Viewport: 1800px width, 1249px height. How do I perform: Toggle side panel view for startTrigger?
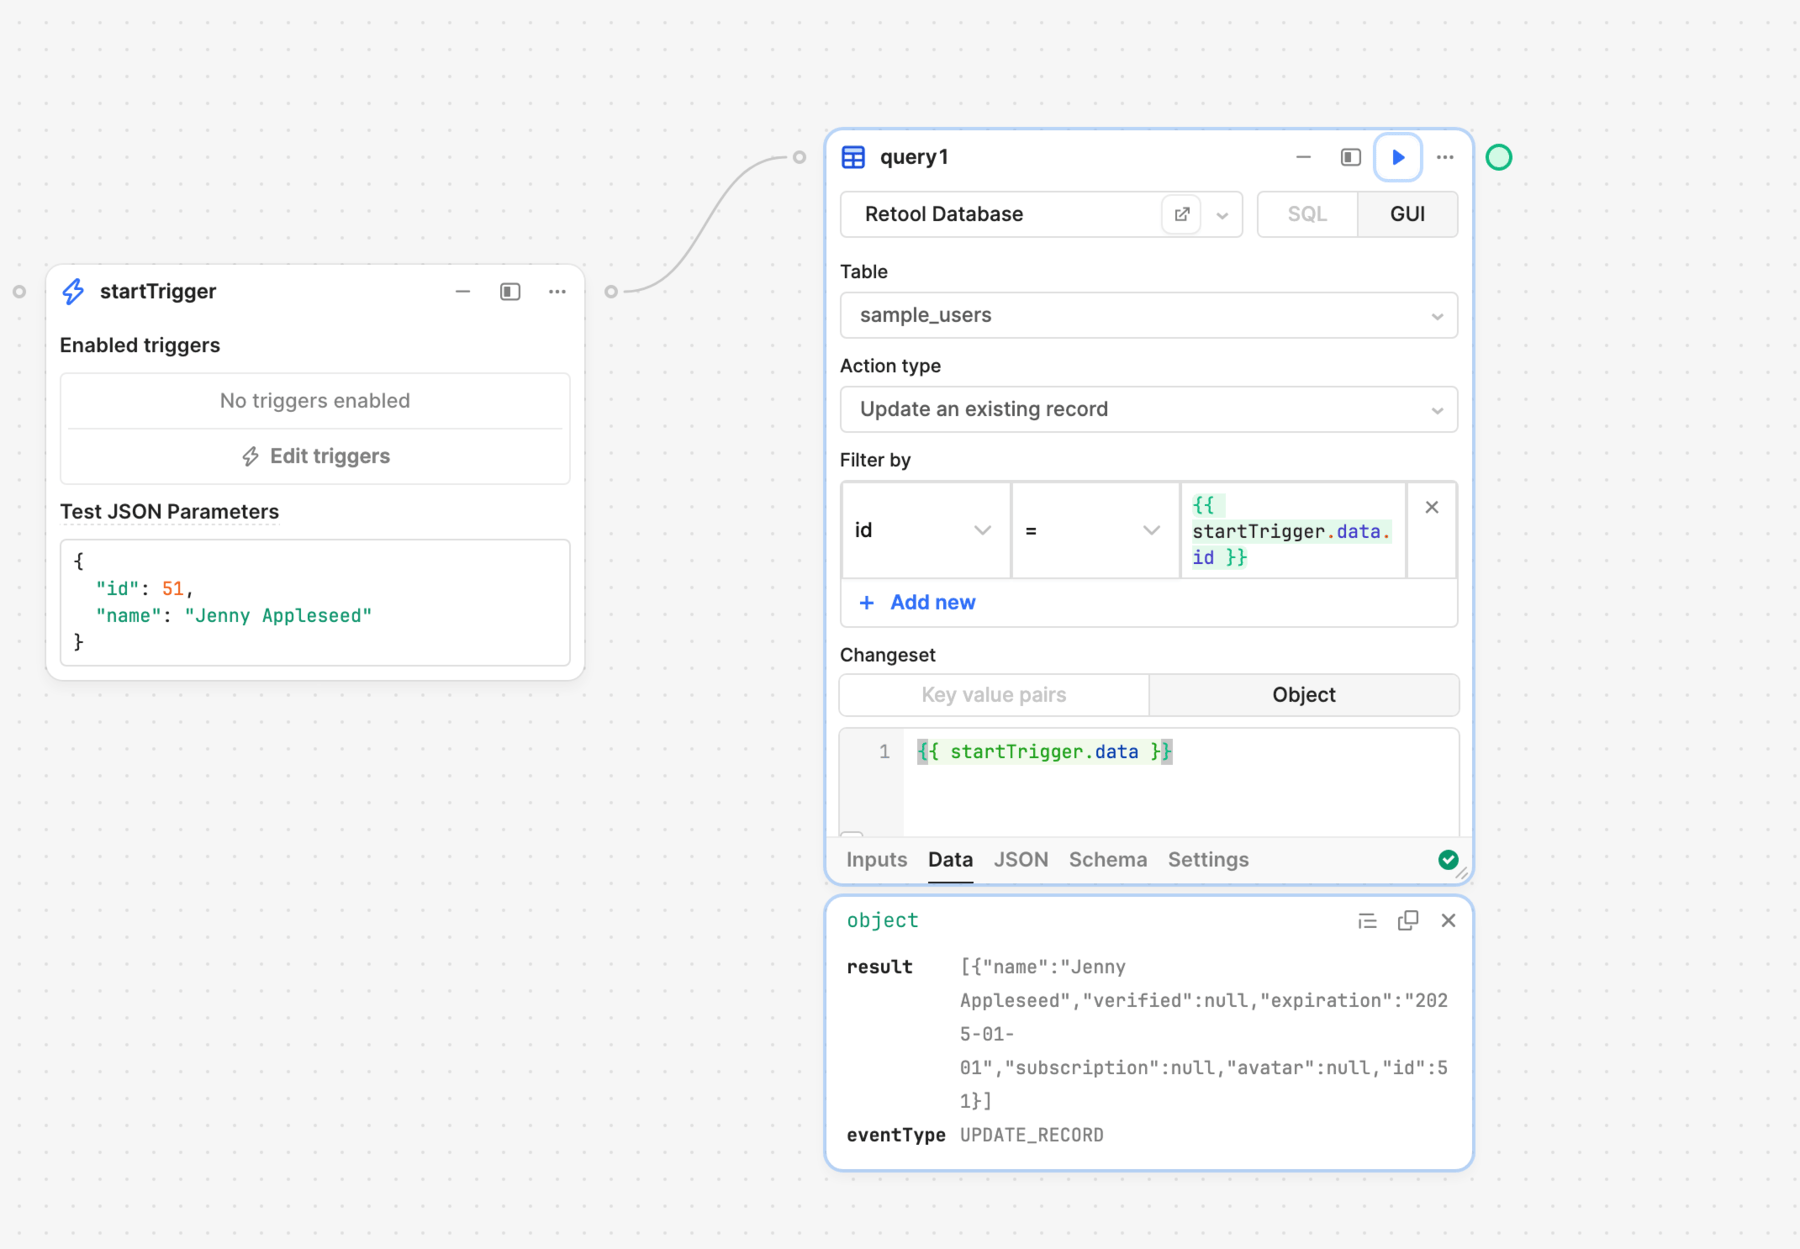510,292
